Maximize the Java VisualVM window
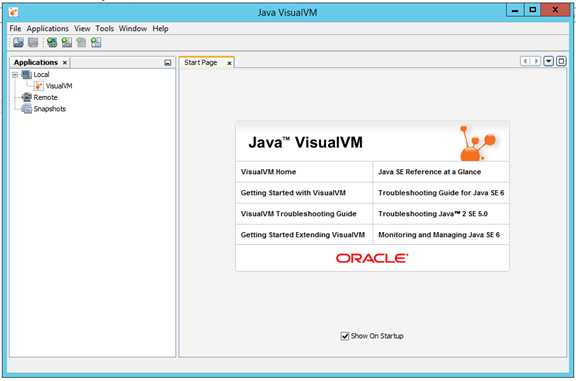 coord(533,10)
